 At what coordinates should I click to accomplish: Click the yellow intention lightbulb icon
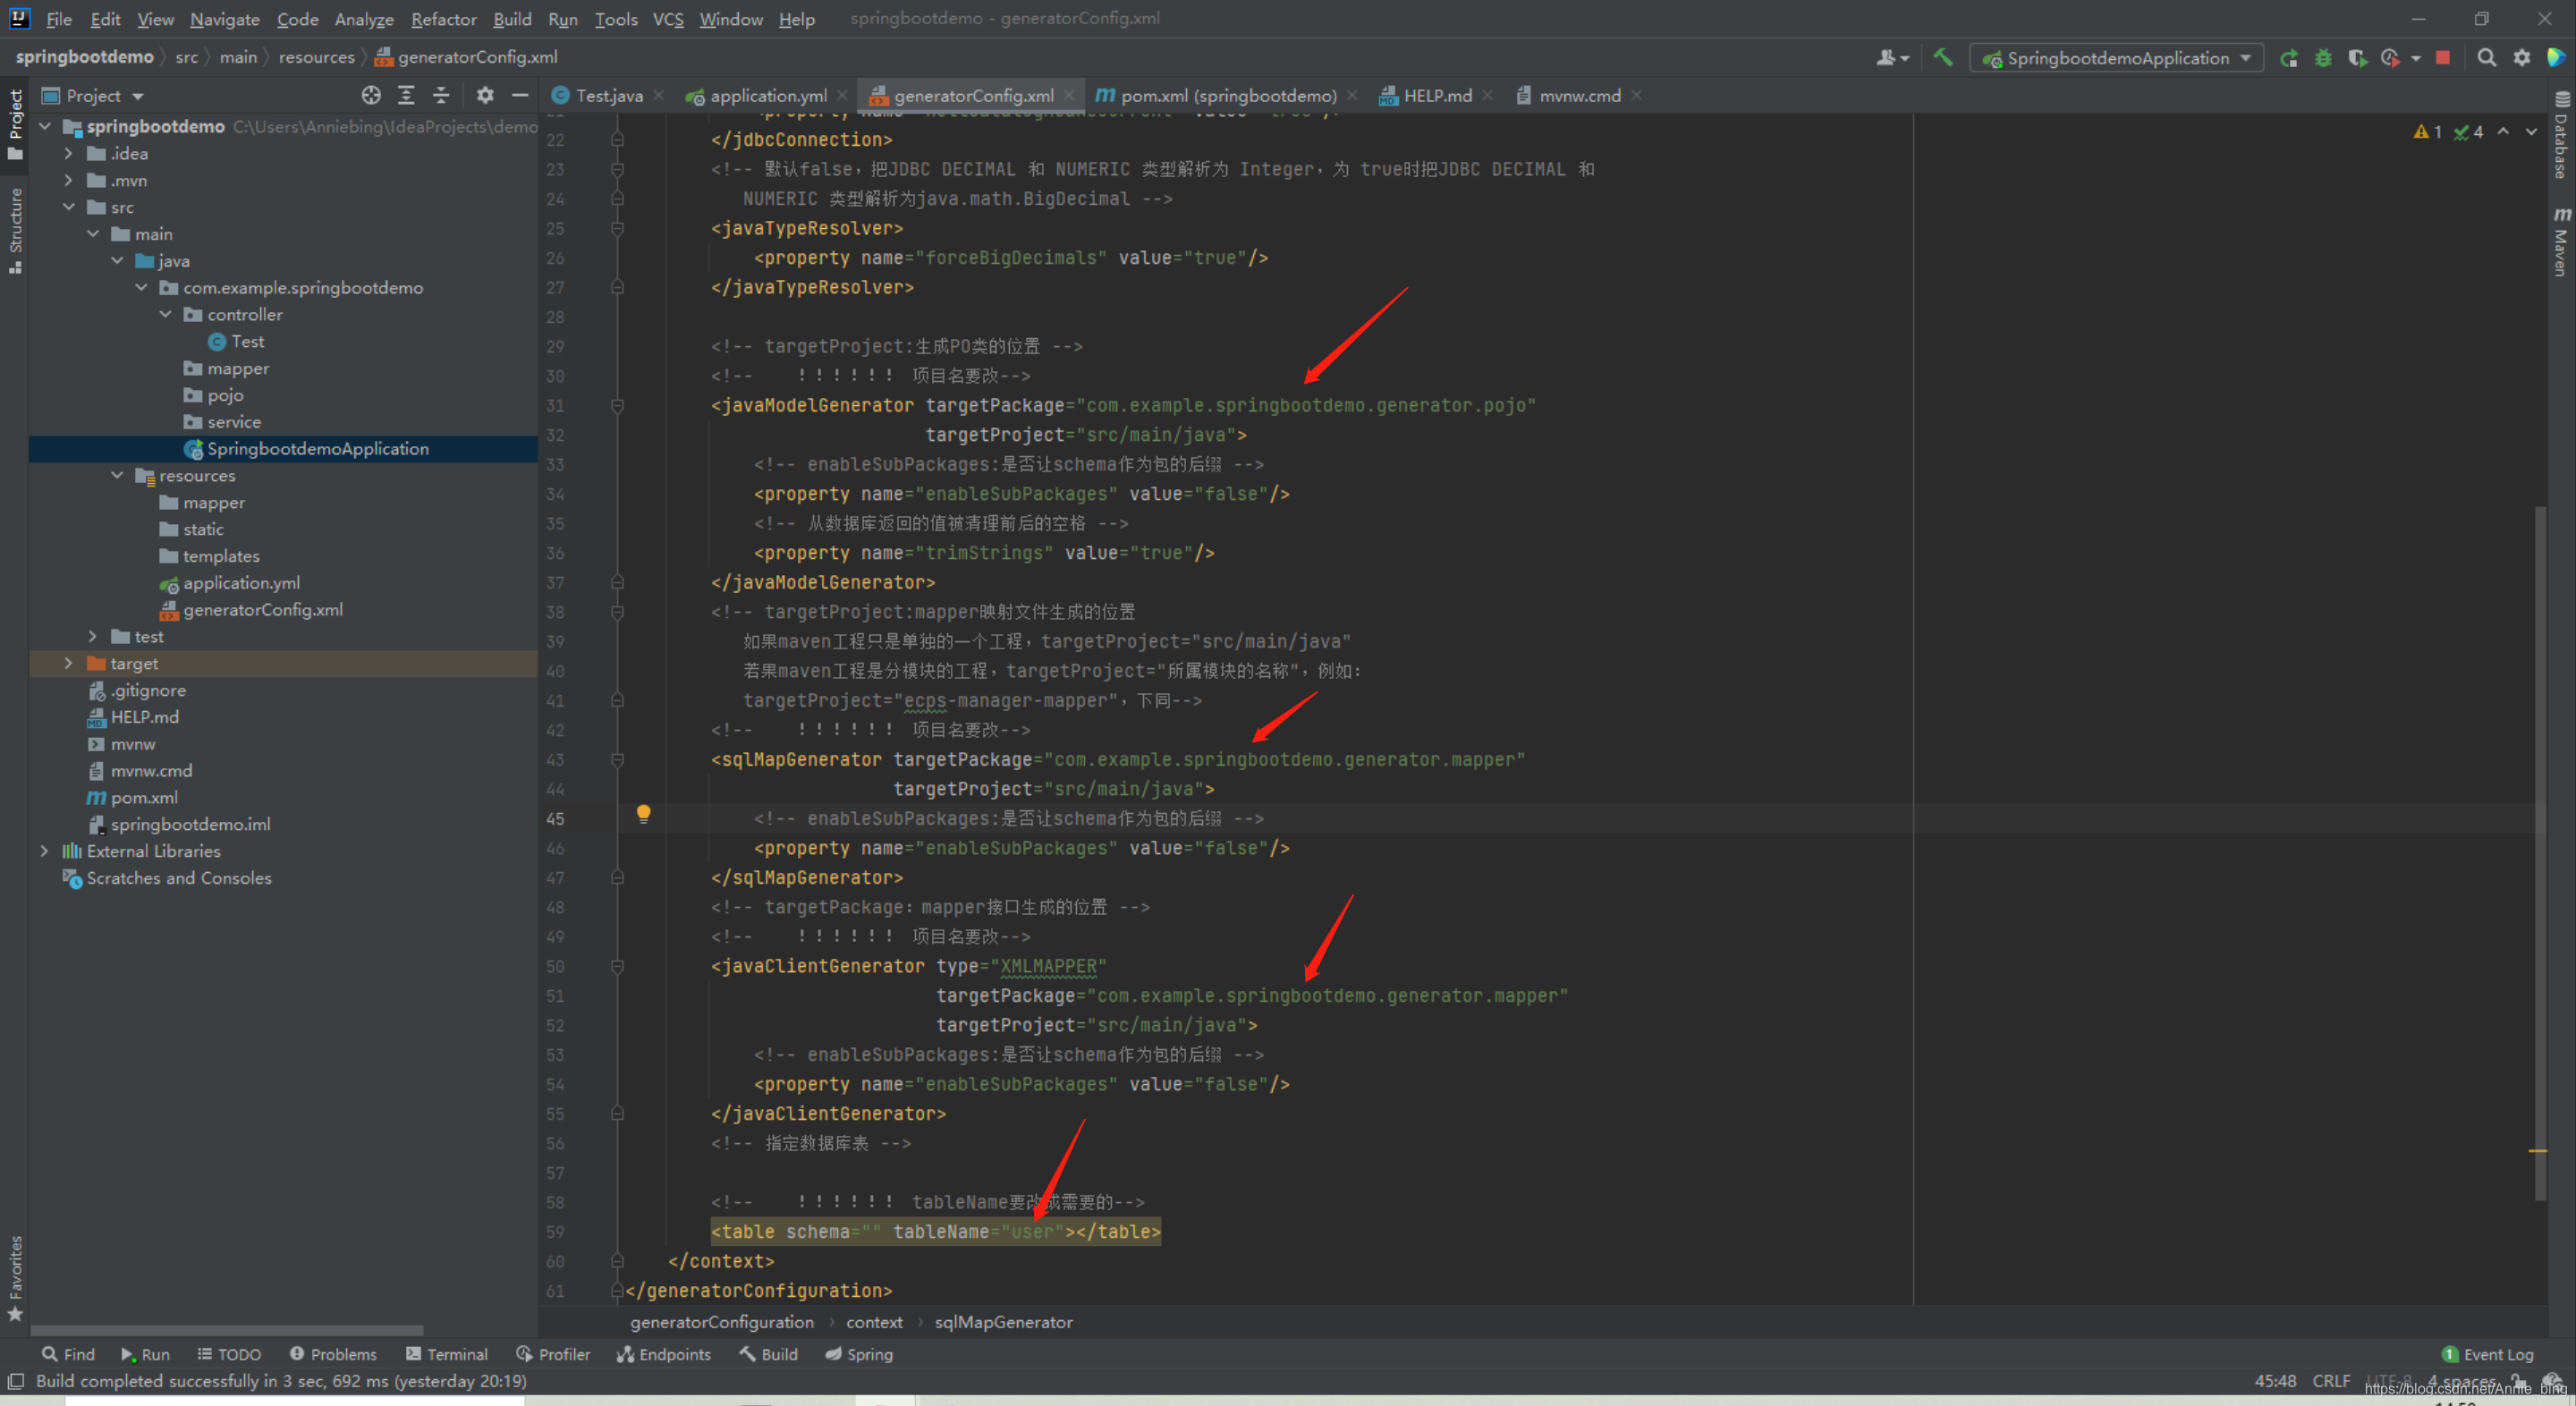point(643,813)
